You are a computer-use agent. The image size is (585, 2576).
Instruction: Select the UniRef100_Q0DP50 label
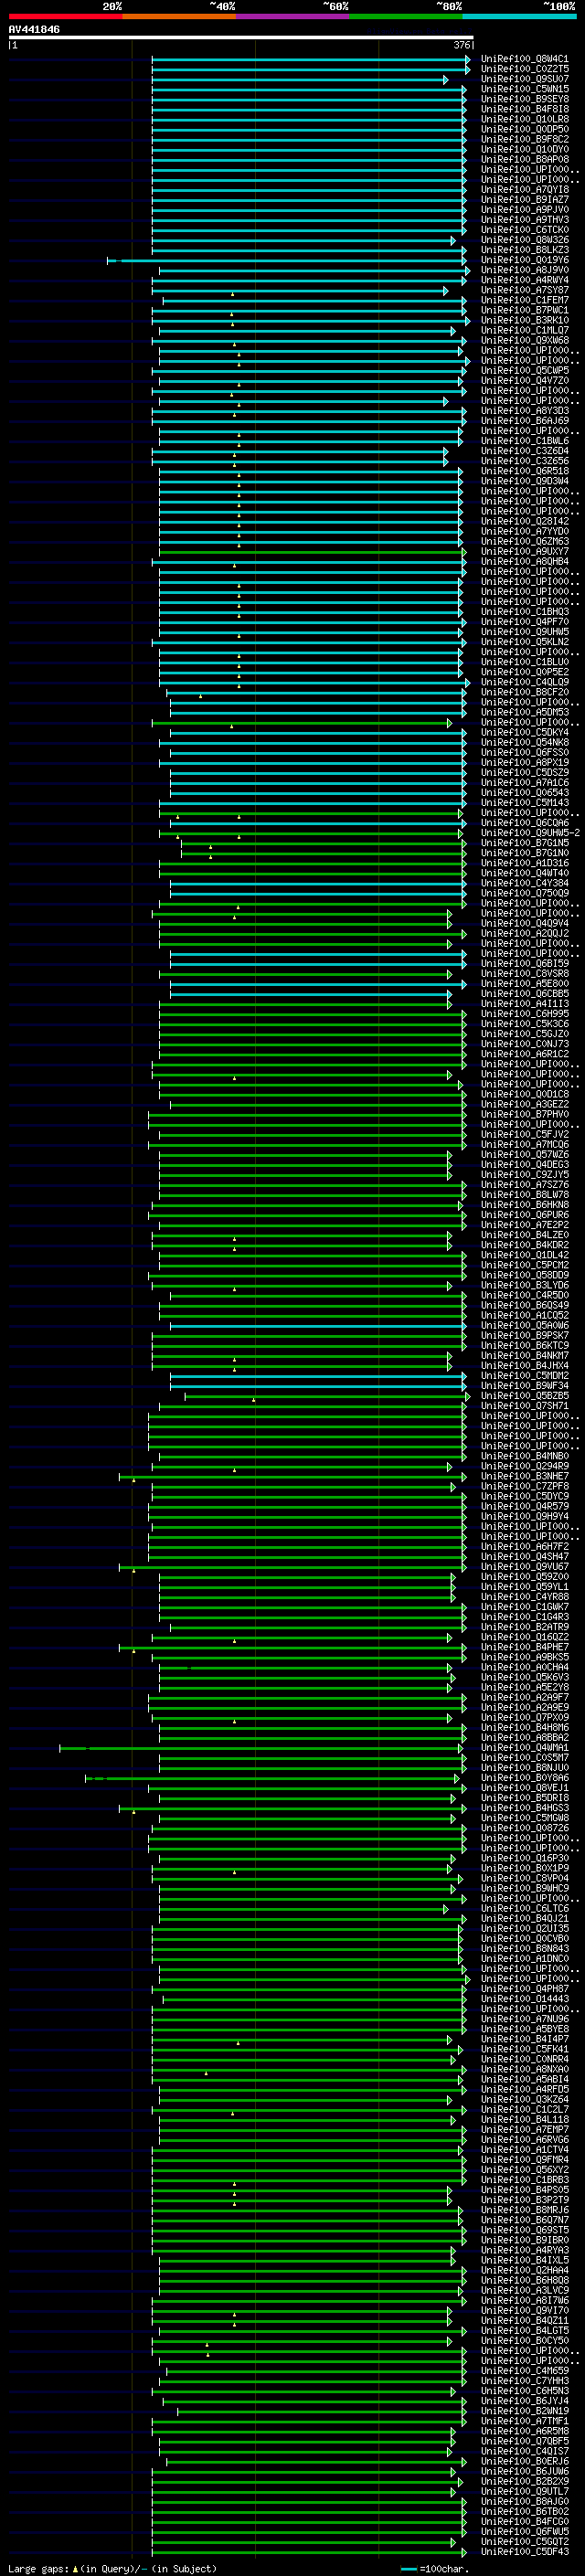point(524,129)
